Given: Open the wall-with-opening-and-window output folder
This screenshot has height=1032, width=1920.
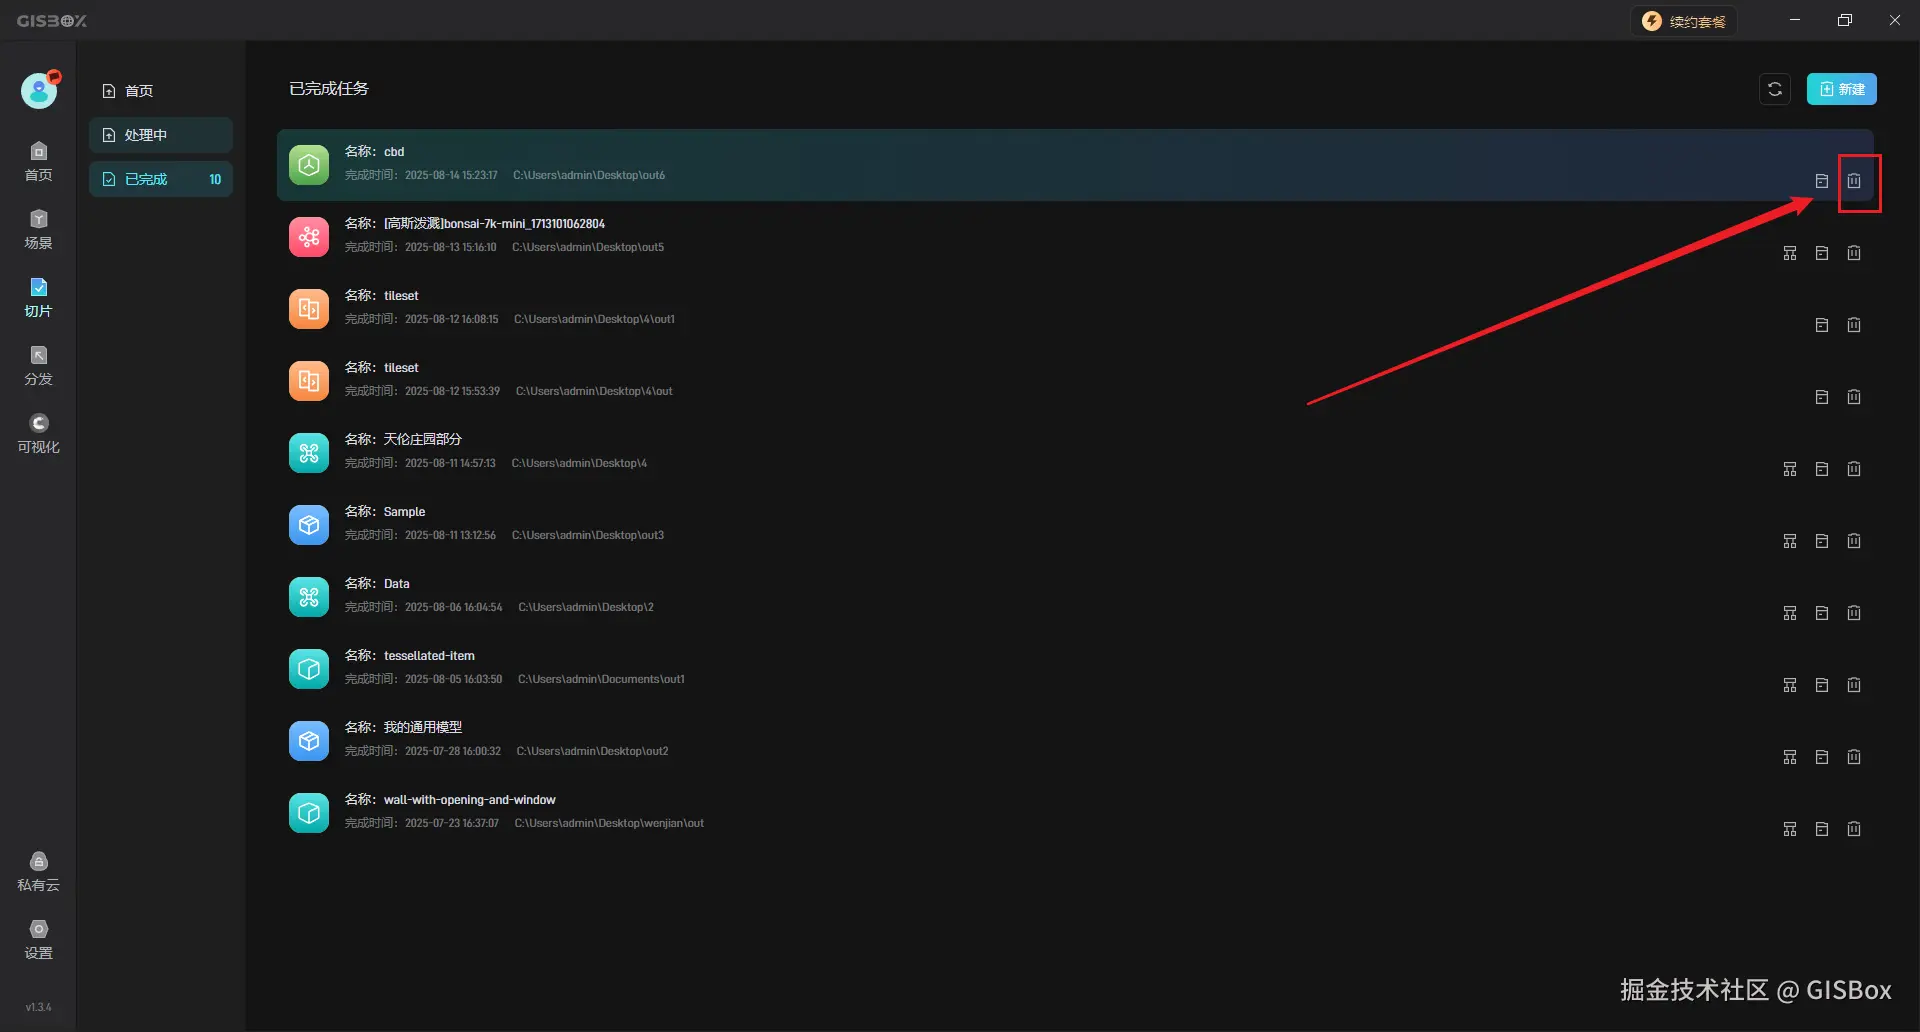Looking at the screenshot, I should [x=1822, y=829].
